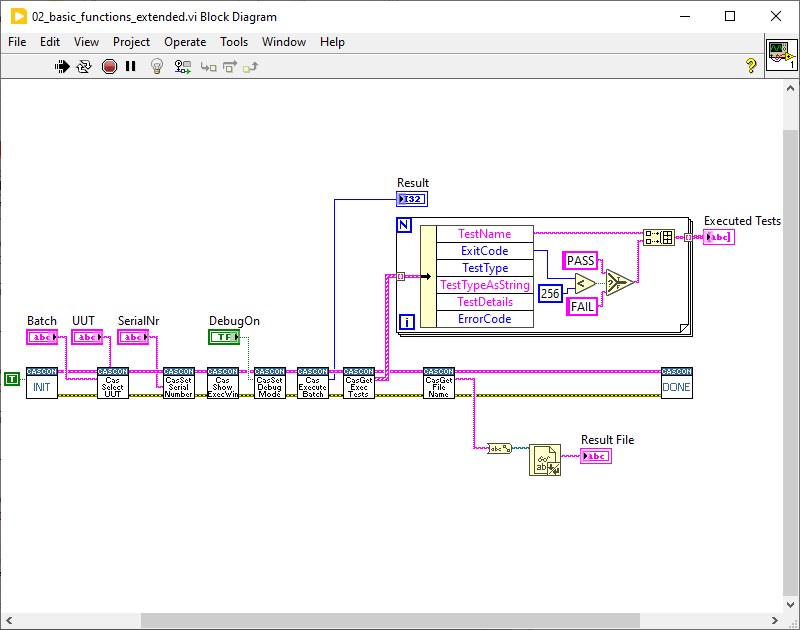Select the CasSet Debug Mode node
Screen dimensions: 800x630
(x=269, y=383)
